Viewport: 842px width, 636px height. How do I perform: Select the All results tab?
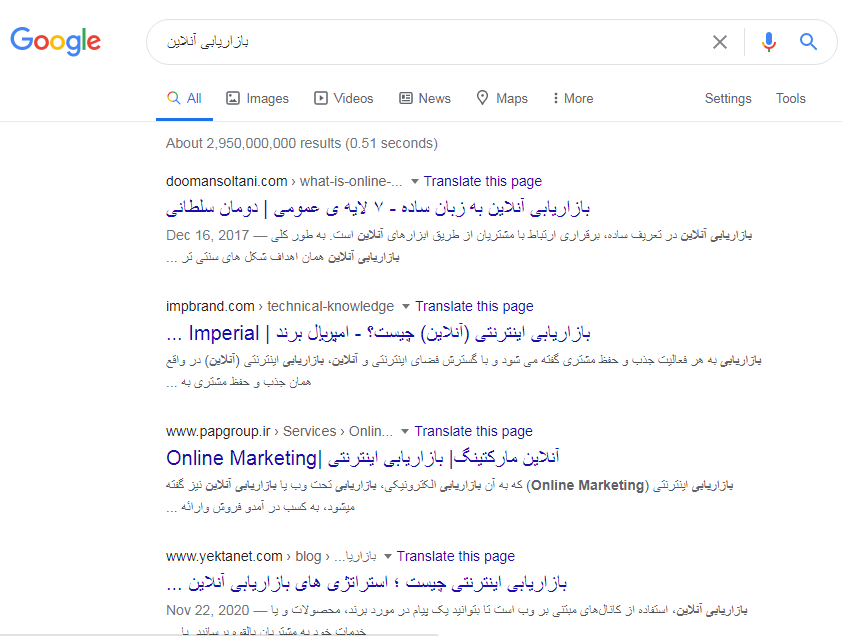pyautogui.click(x=184, y=98)
